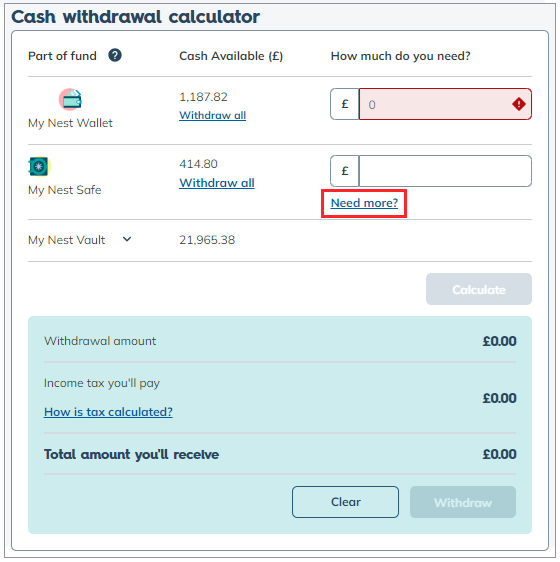Click the red error icon in wallet field
Viewport: 560px width, 562px height.
tap(519, 104)
